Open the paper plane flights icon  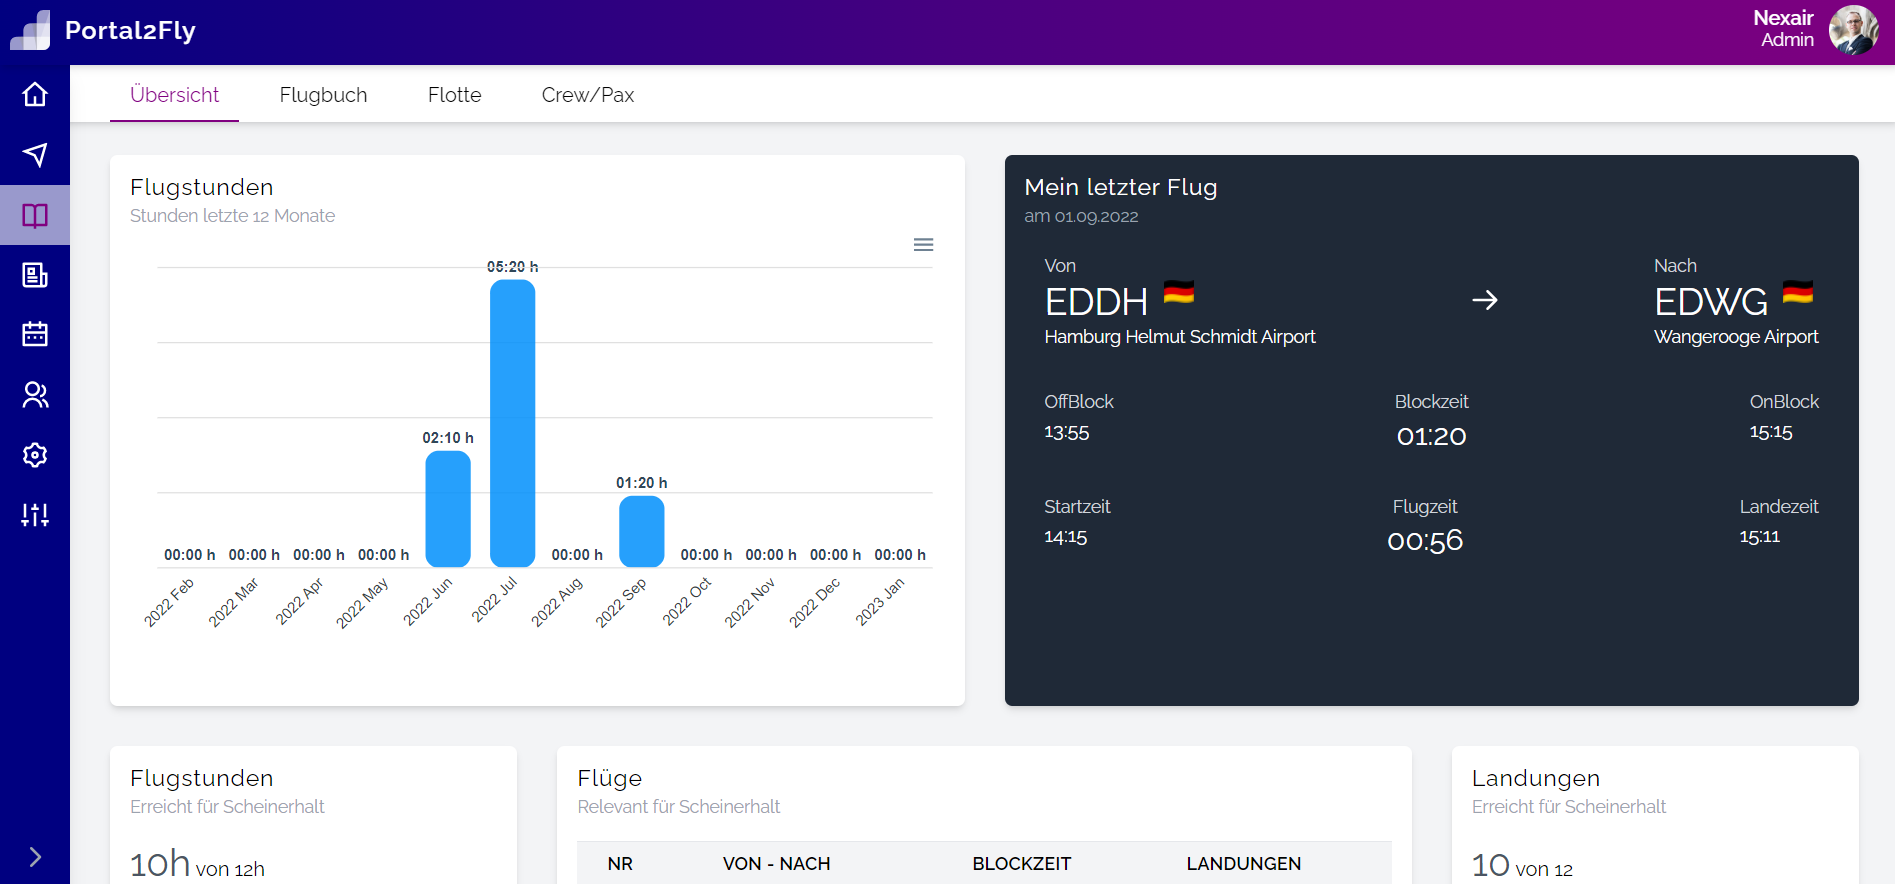35,155
